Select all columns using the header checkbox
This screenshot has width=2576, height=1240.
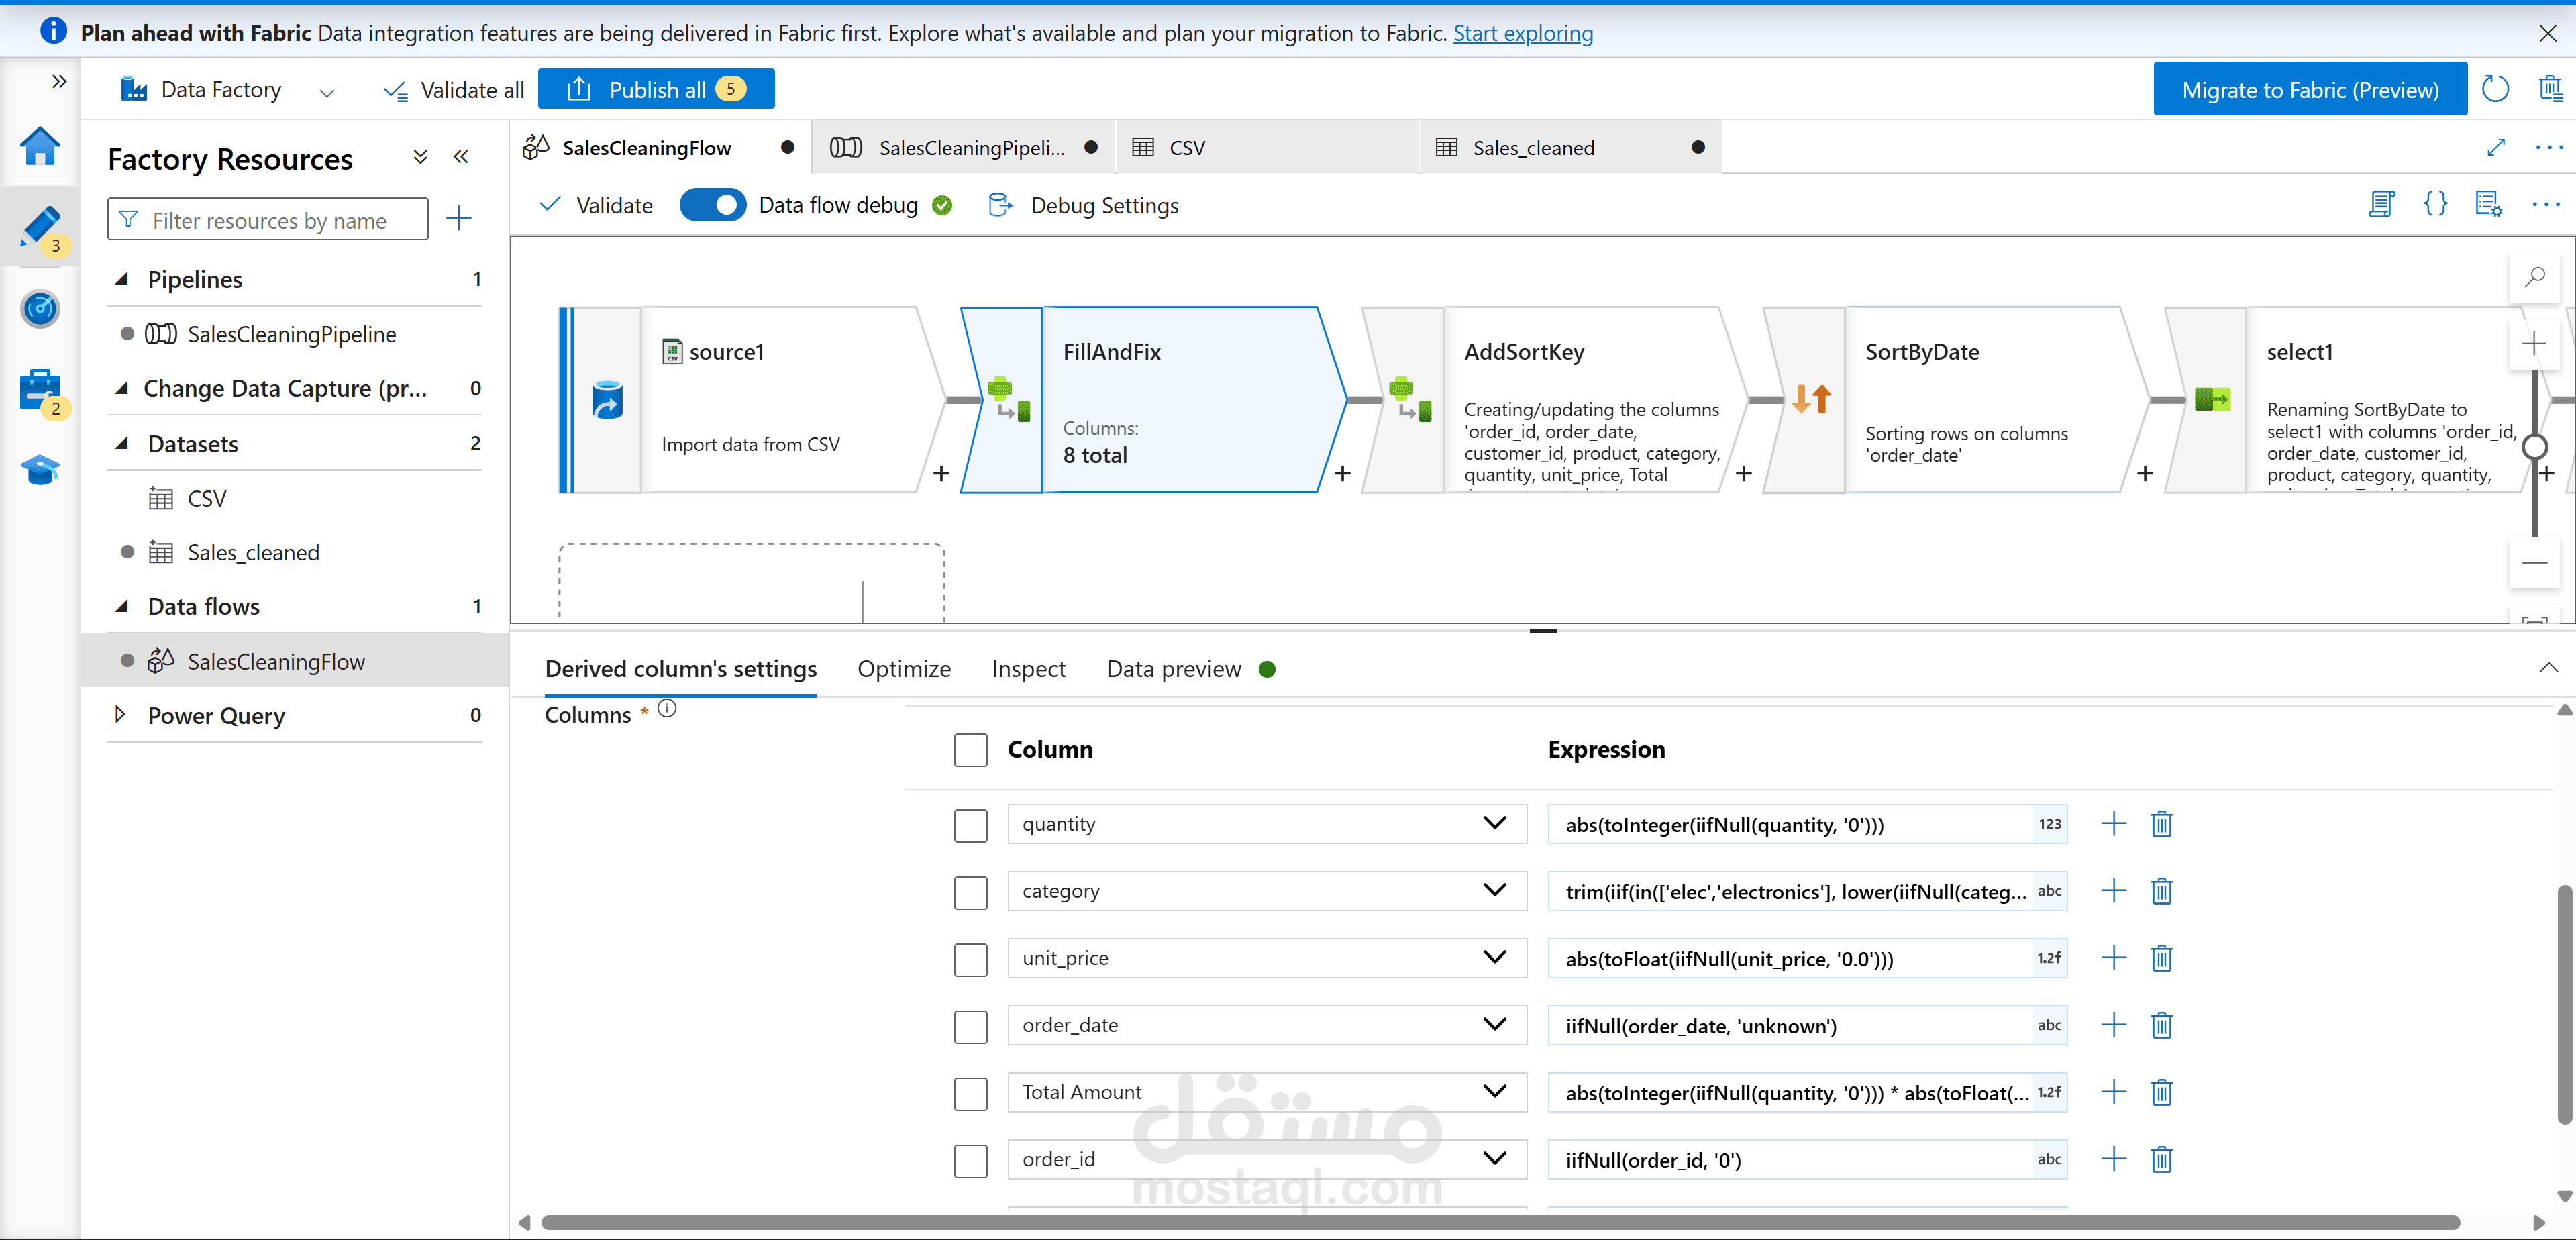click(970, 750)
